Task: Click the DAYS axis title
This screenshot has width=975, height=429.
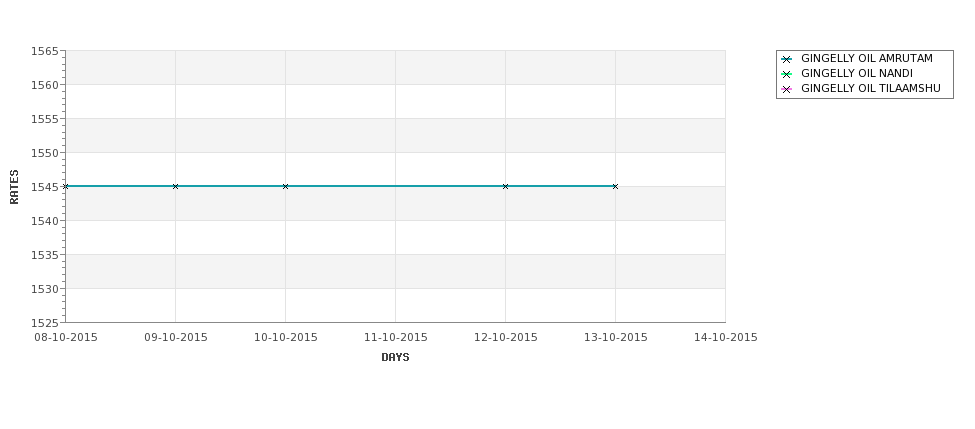Action: tap(395, 358)
